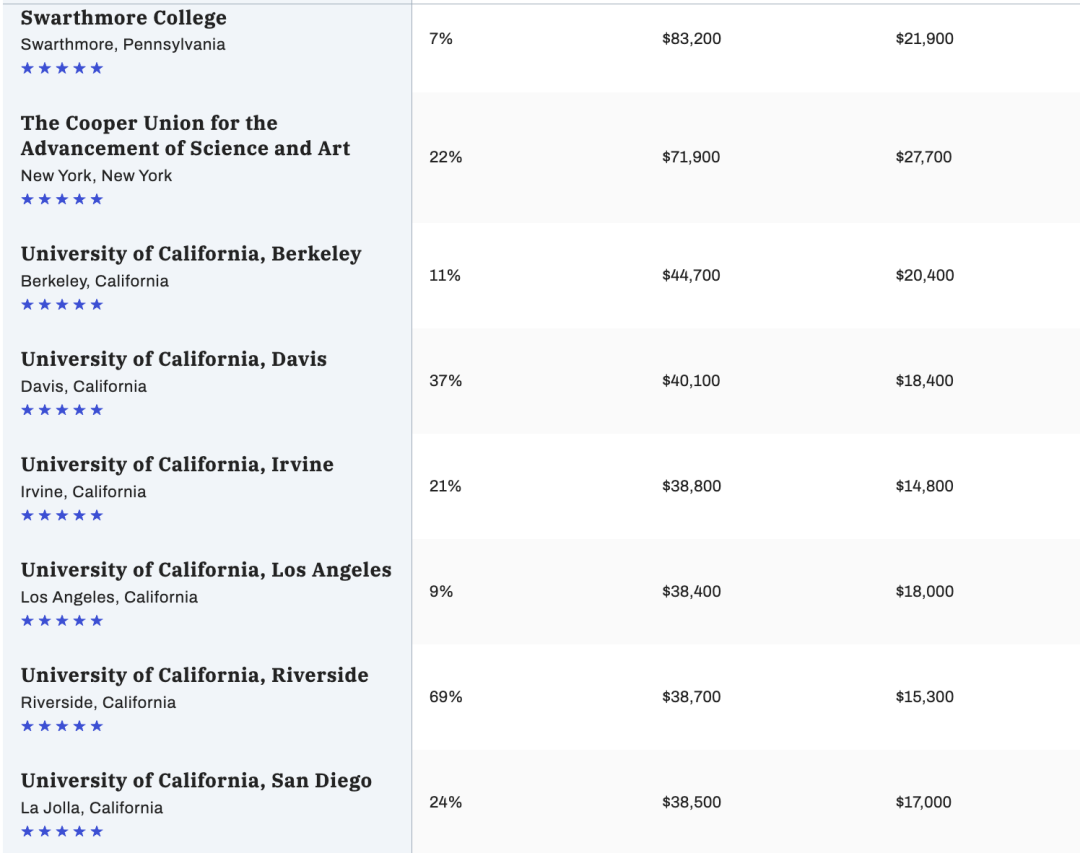This screenshot has width=1080, height=853.
Task: Click Berkeley's five-star rating icons
Action: (x=62, y=305)
